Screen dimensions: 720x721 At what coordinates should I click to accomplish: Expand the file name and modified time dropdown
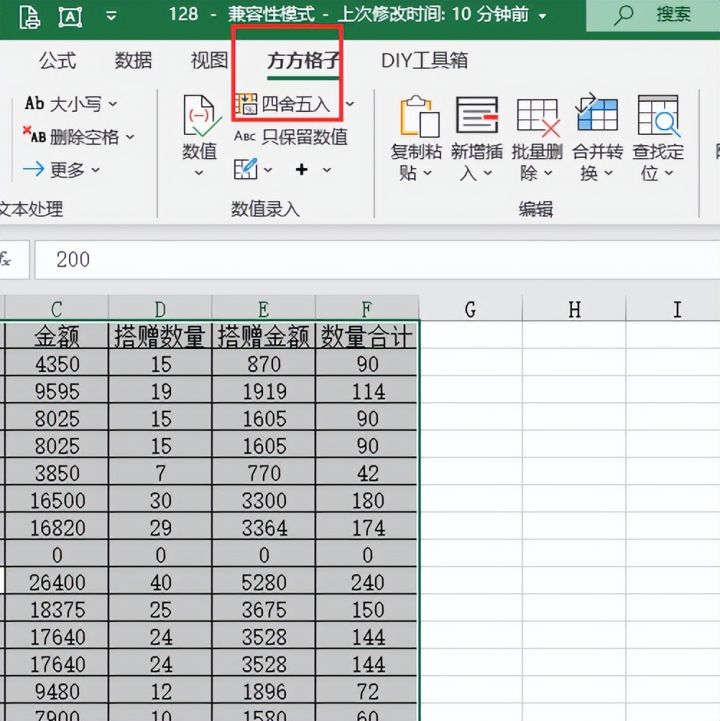[x=543, y=16]
